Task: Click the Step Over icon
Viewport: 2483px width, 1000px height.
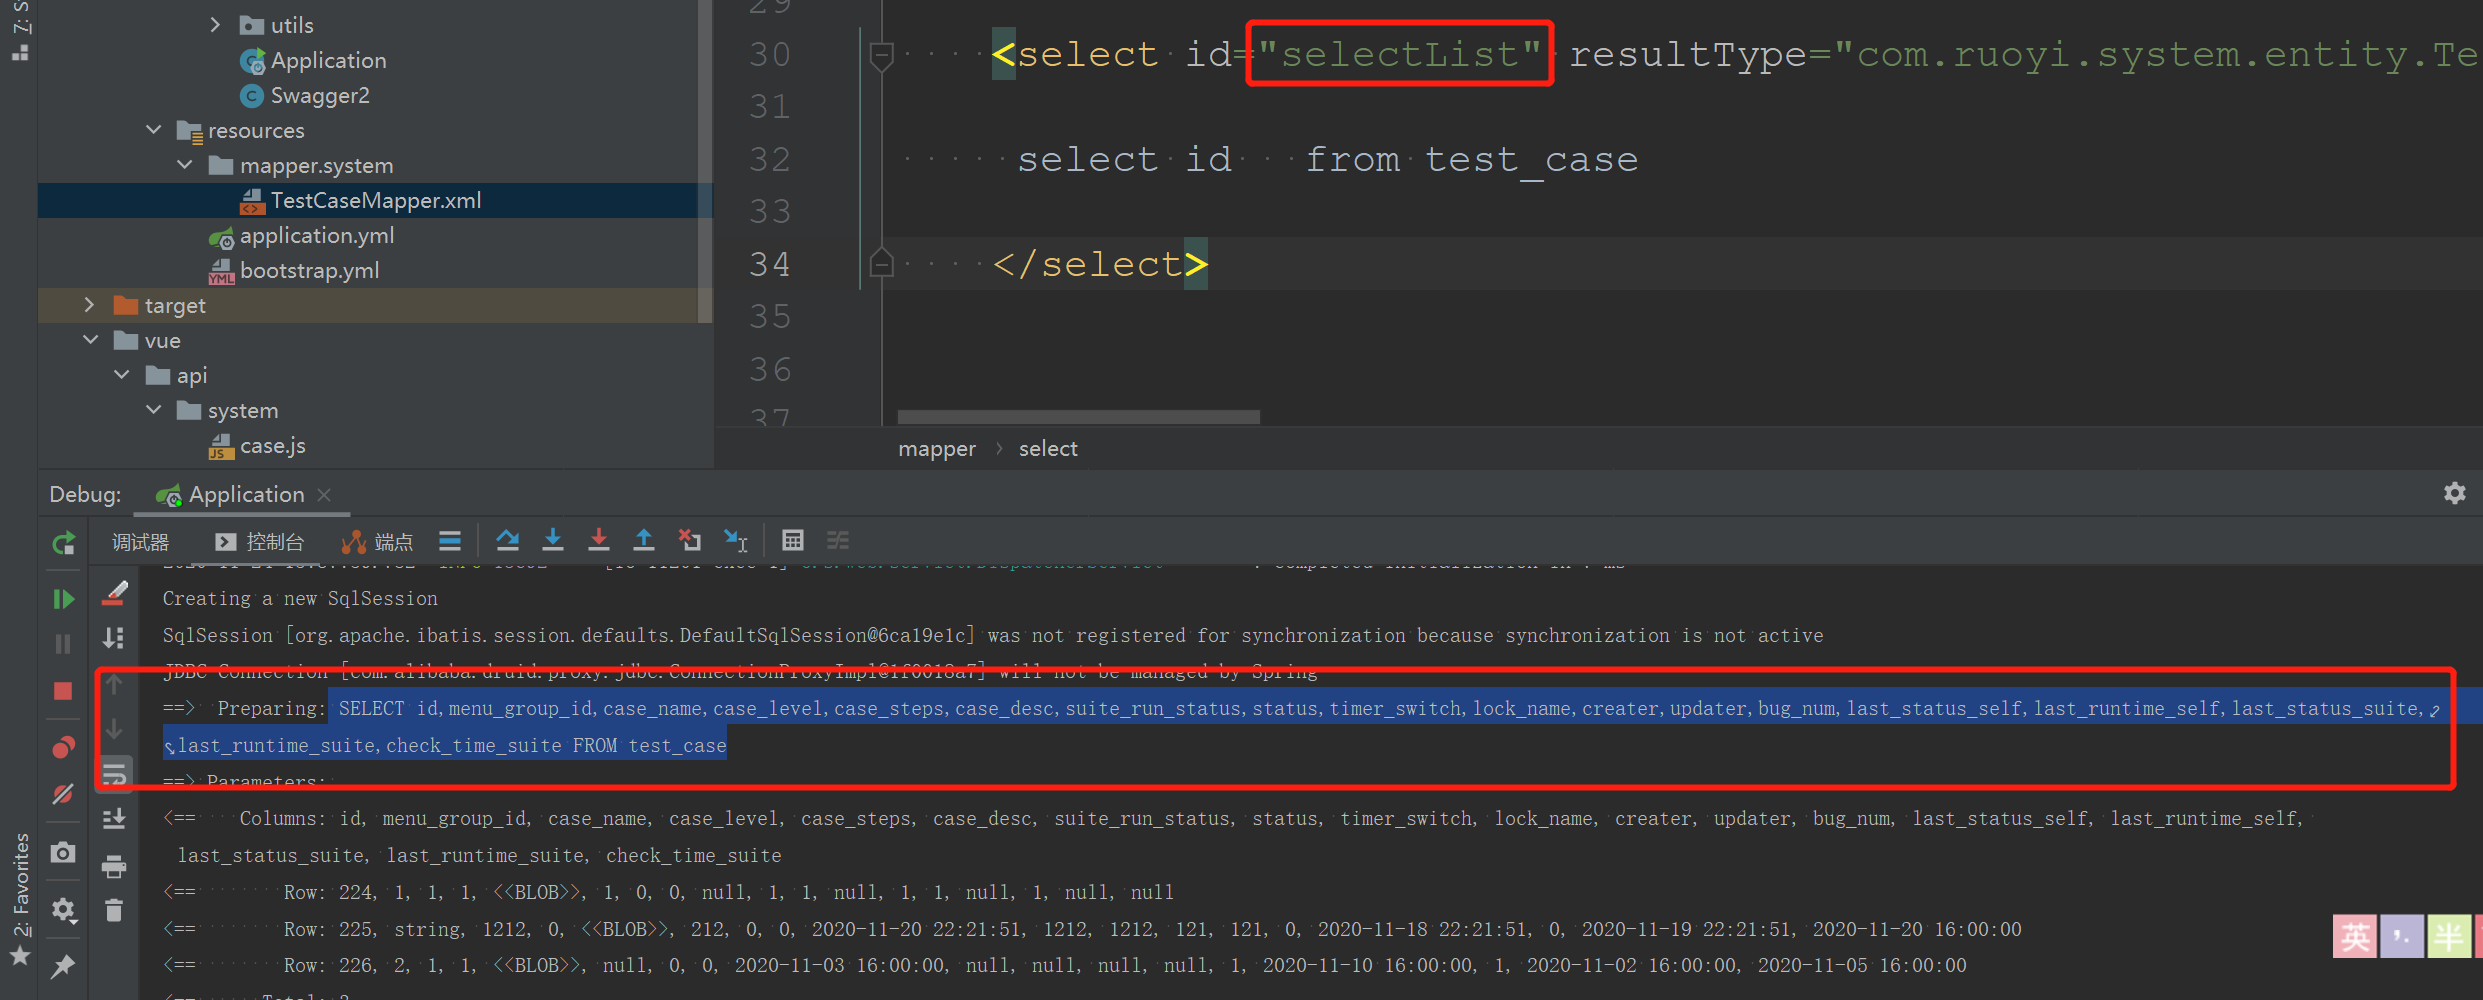Action: pos(507,541)
